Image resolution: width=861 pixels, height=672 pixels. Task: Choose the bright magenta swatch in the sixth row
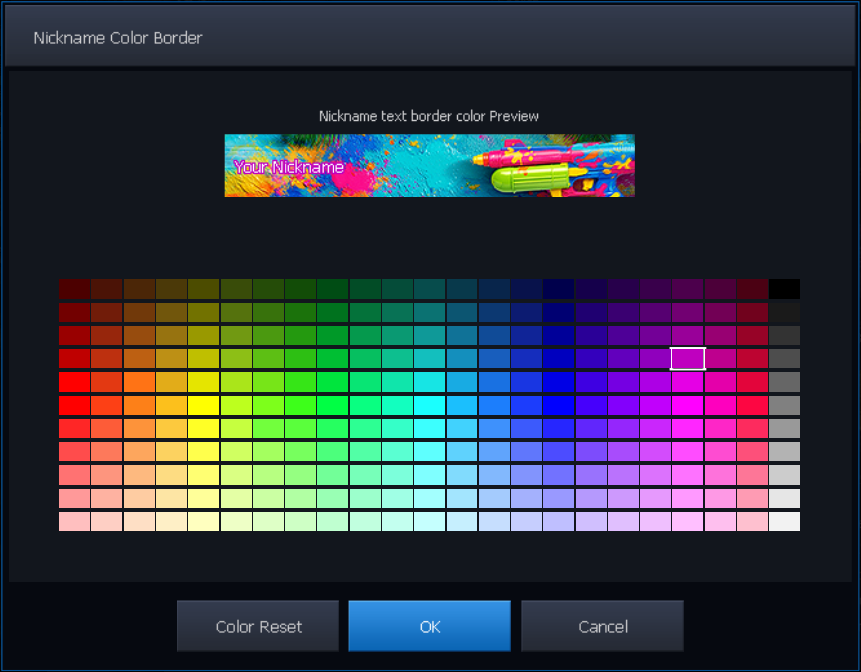[688, 405]
